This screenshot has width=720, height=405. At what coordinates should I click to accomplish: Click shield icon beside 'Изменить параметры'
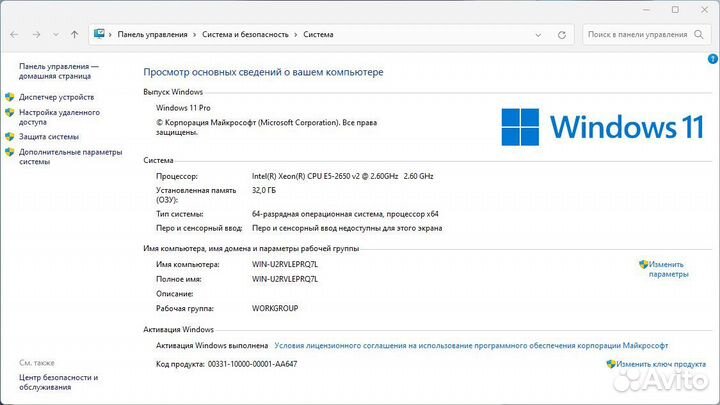[643, 264]
